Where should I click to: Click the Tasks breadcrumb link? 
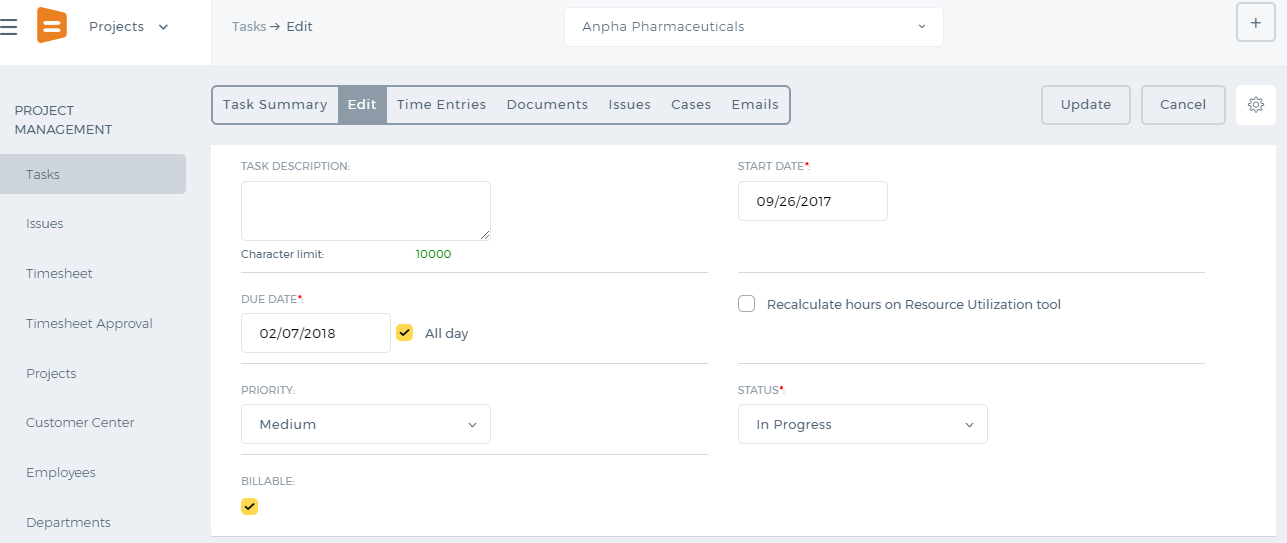pyautogui.click(x=249, y=27)
